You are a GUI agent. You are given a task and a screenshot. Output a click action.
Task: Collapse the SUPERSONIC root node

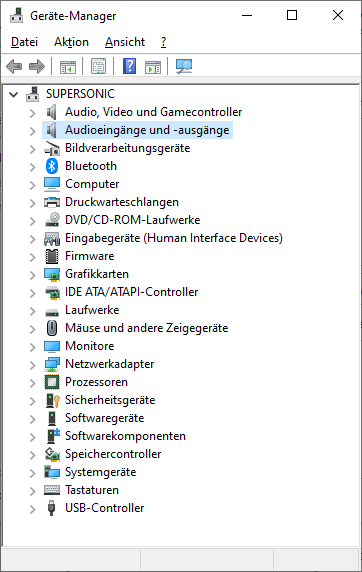(x=14, y=94)
